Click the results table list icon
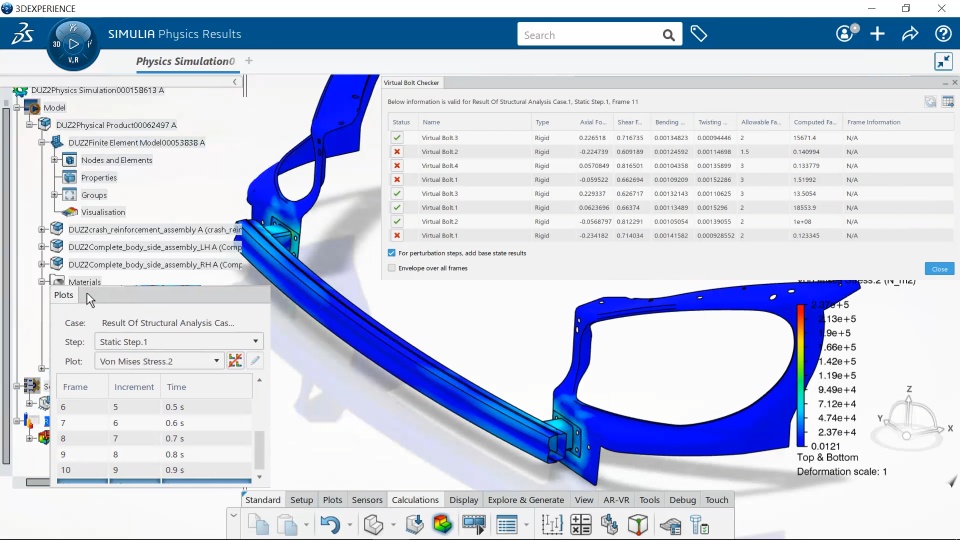The image size is (960, 540). (x=507, y=525)
